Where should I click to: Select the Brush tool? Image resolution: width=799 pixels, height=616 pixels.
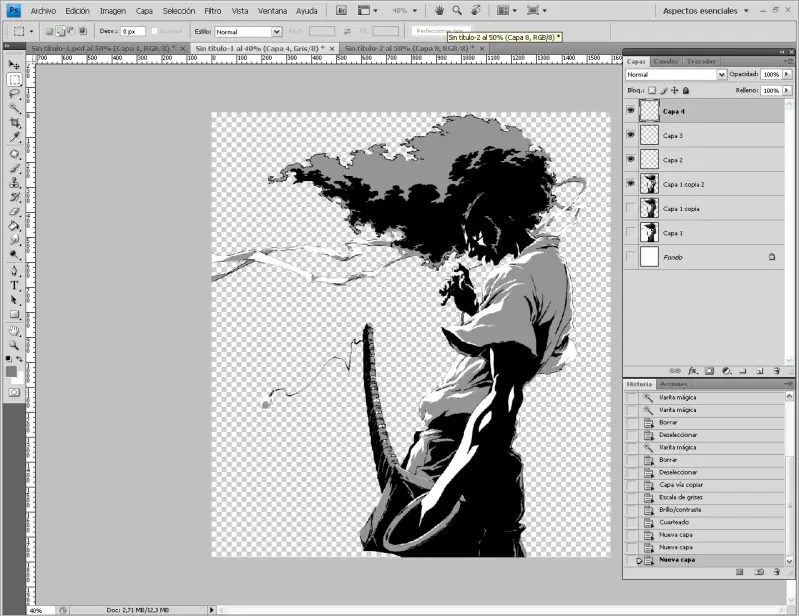[14, 169]
